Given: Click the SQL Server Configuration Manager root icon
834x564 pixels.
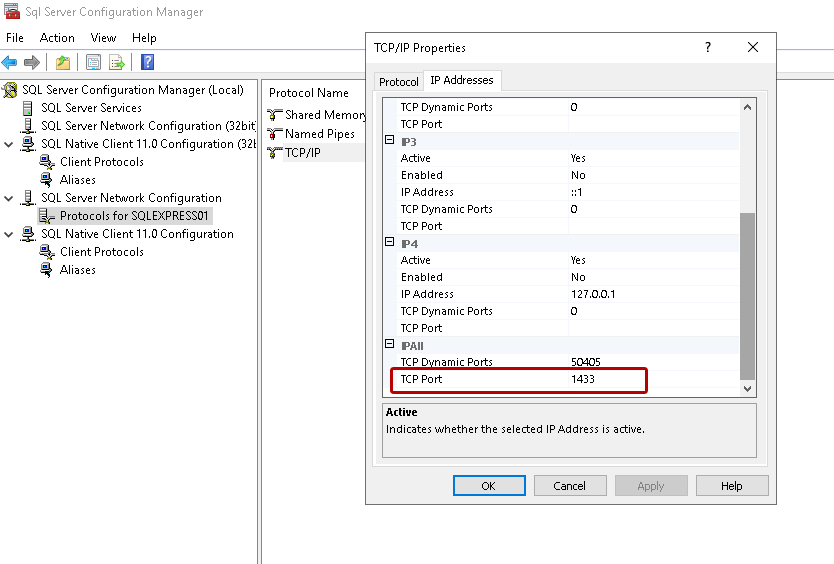Looking at the screenshot, I should 10,90.
